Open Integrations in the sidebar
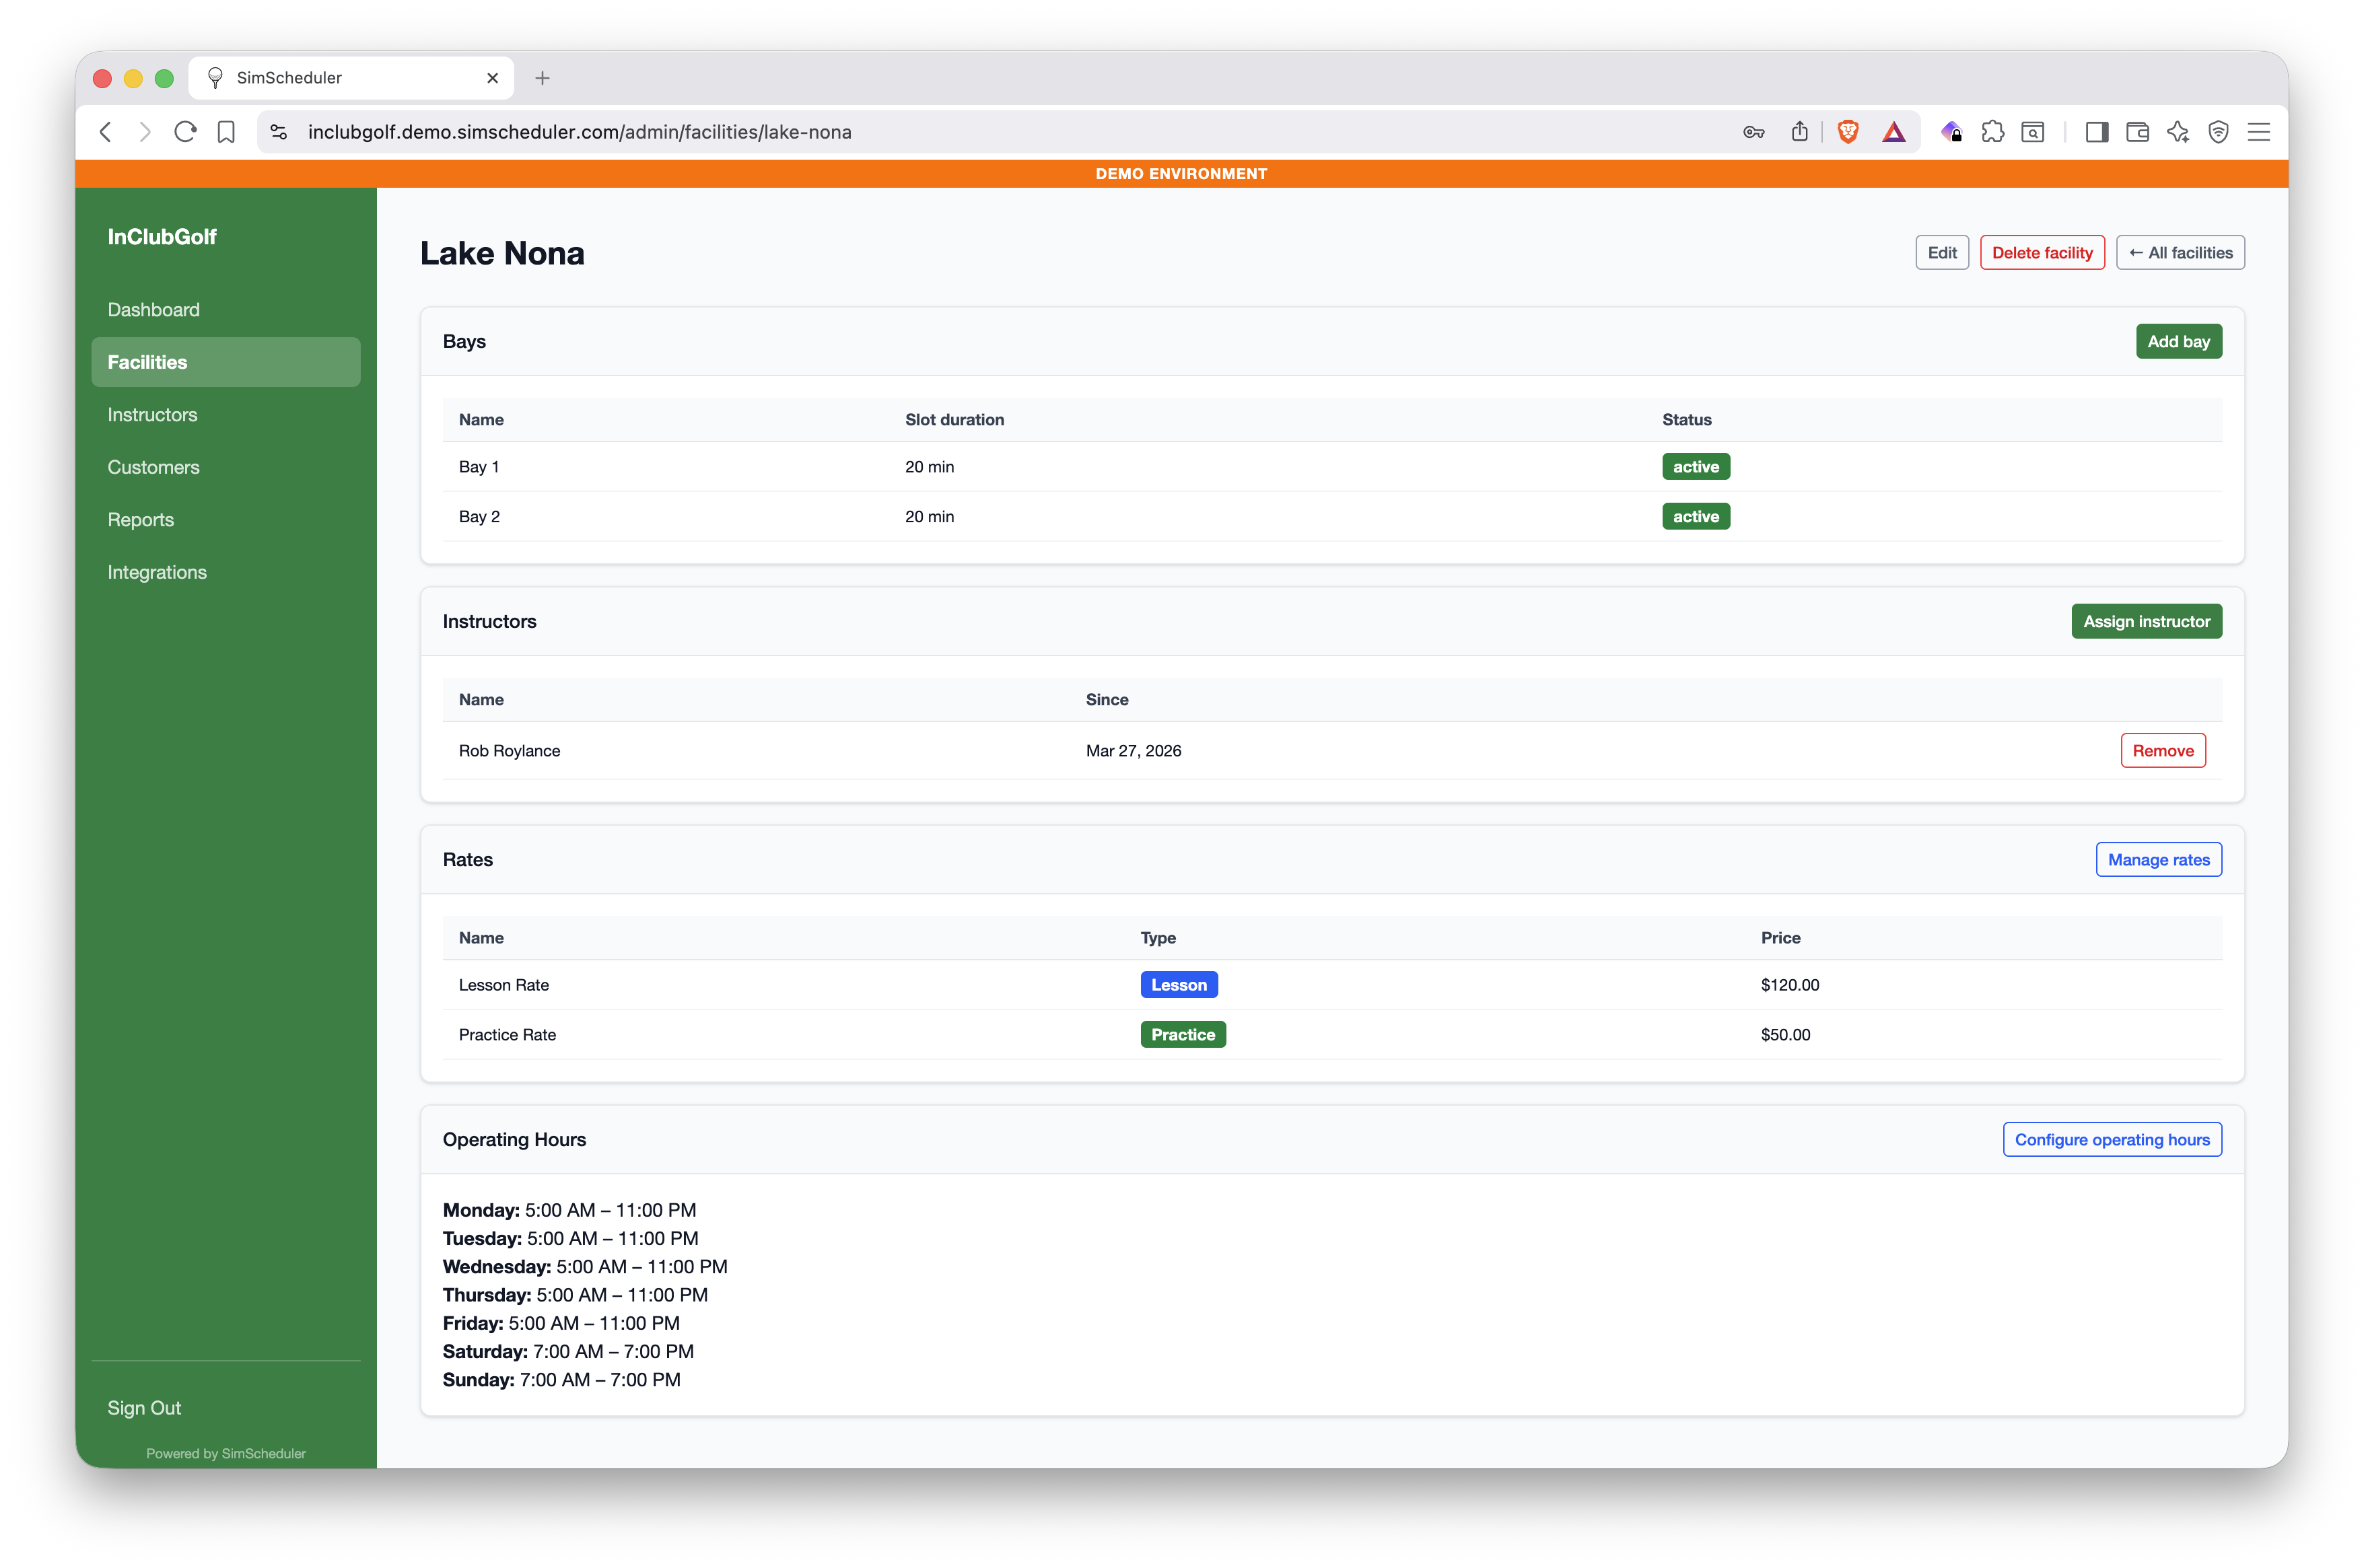Viewport: 2364px width, 1568px height. (157, 572)
